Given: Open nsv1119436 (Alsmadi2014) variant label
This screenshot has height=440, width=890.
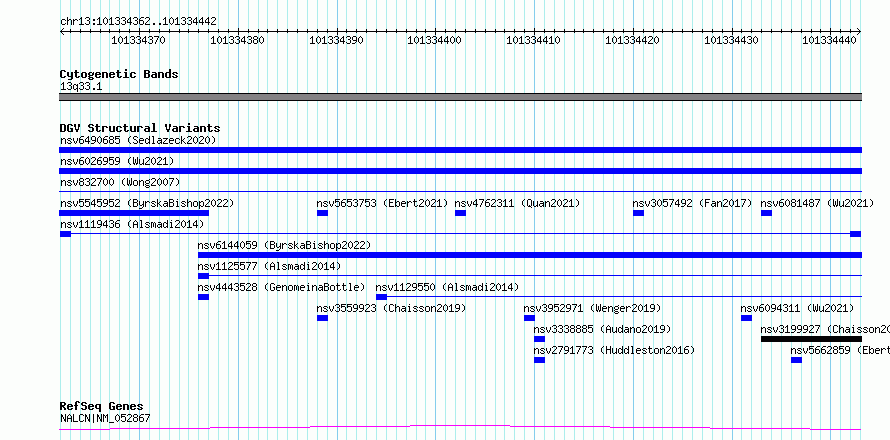Looking at the screenshot, I should click(x=132, y=224).
